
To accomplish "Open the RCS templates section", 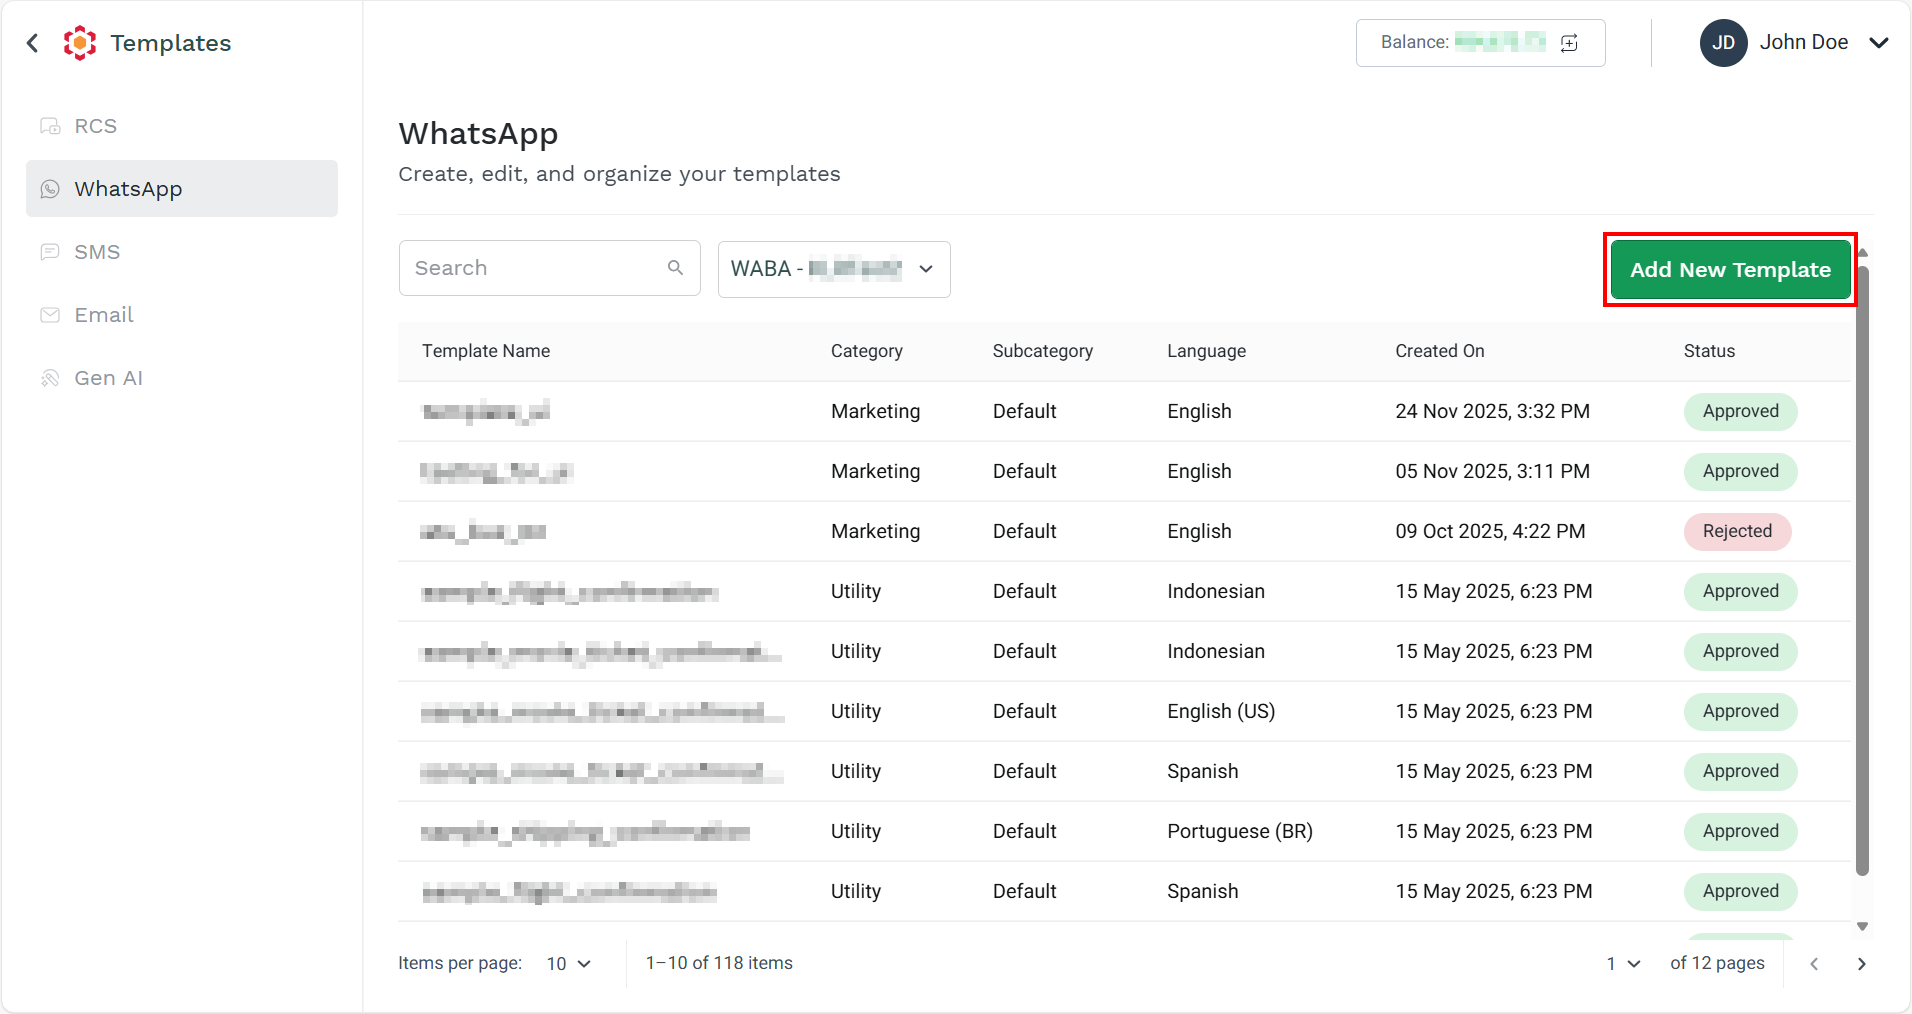I will (182, 126).
